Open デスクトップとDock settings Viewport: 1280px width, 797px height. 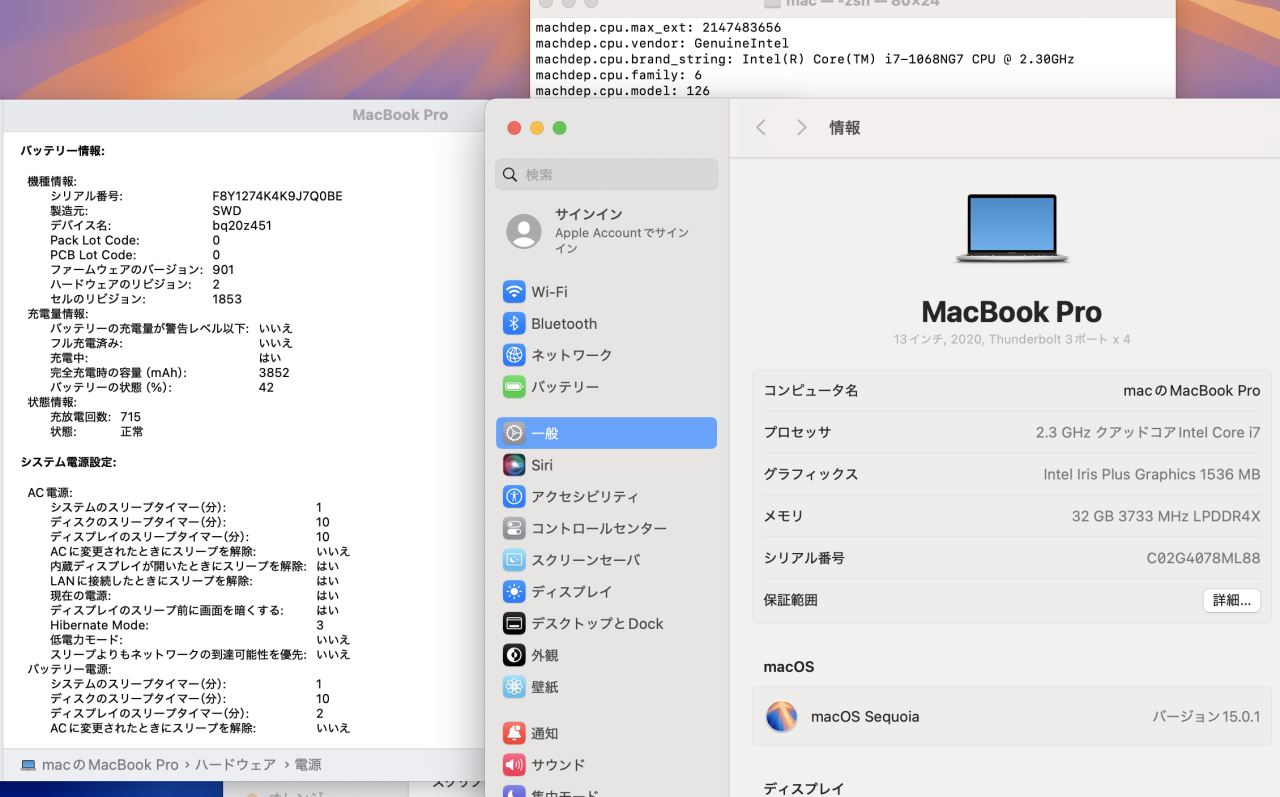point(597,624)
